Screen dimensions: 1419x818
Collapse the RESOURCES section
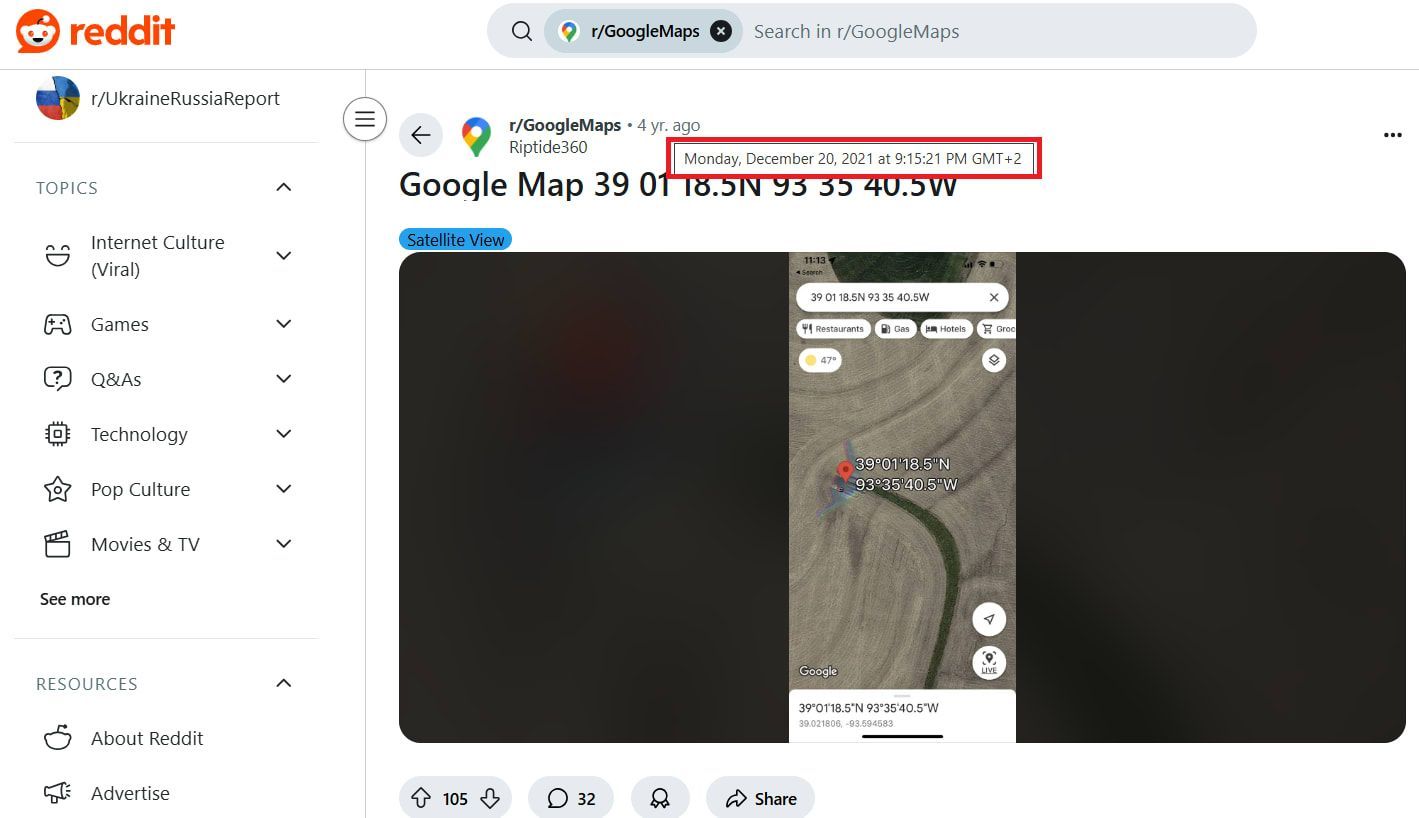pyautogui.click(x=284, y=683)
